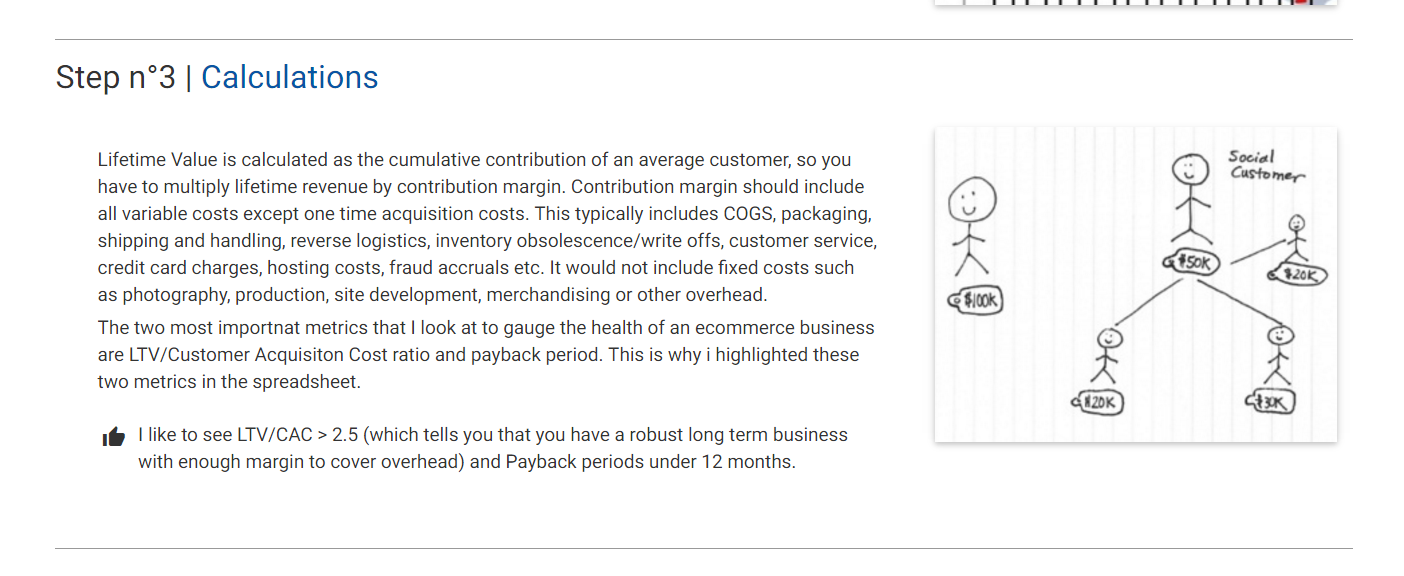The width and height of the screenshot is (1404, 576).
Task: Open the cropped image at page top
Action: pyautogui.click(x=1135, y=3)
